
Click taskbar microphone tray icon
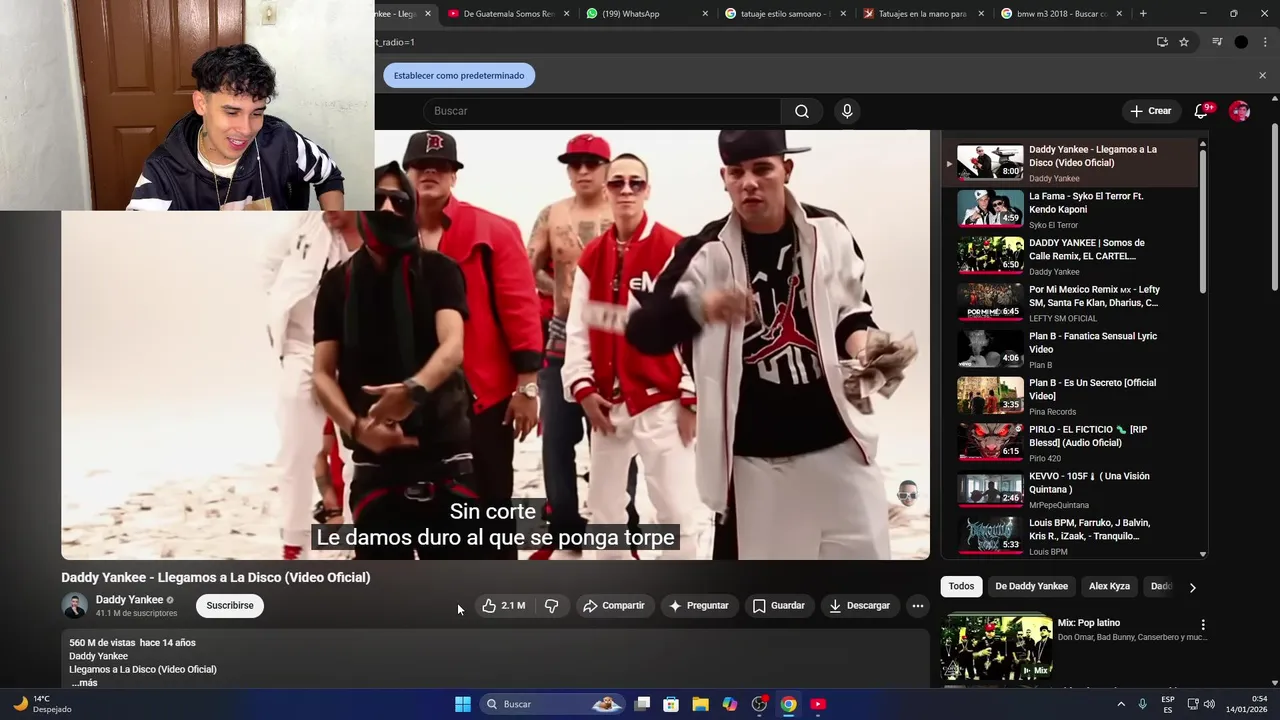(1143, 704)
